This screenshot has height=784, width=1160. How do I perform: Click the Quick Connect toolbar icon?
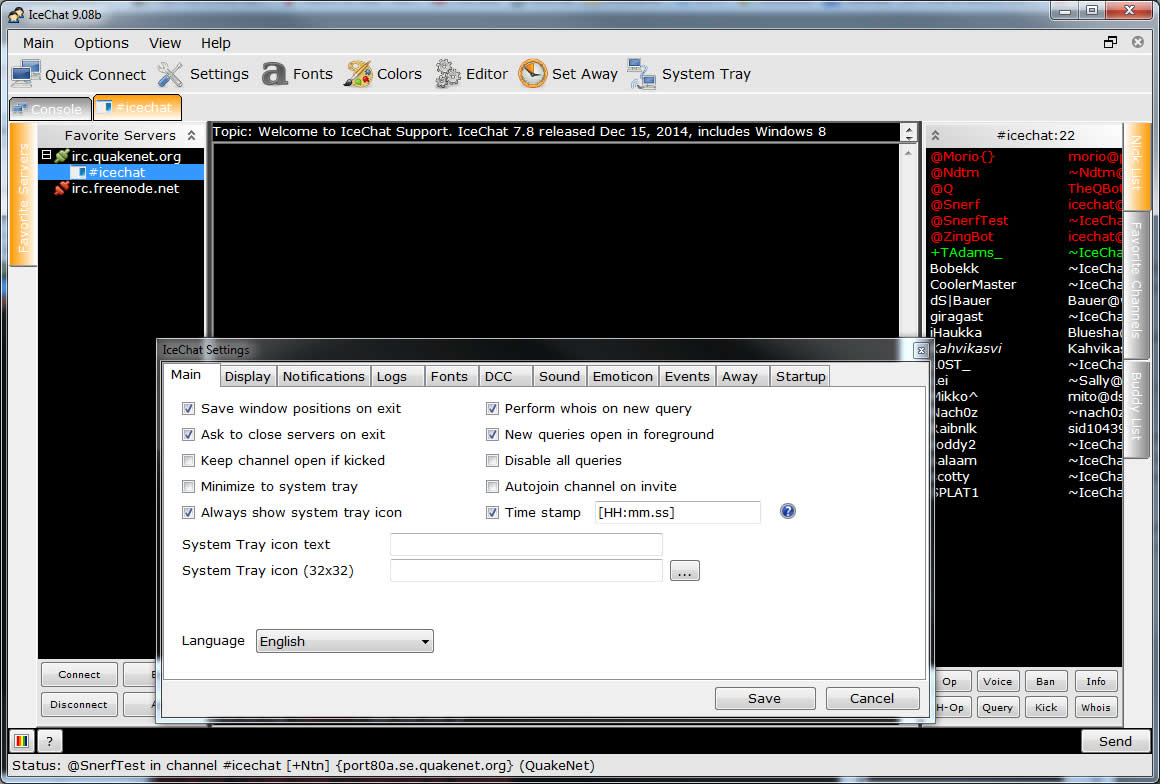[26, 74]
